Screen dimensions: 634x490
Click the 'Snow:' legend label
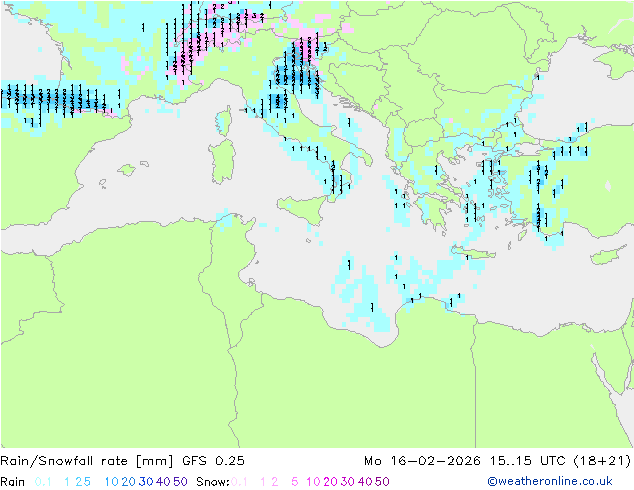(x=213, y=482)
